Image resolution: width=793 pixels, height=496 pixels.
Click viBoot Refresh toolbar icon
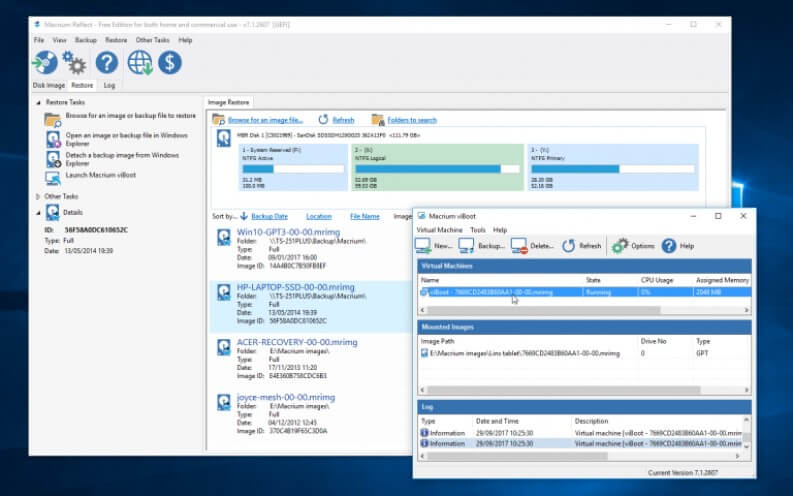point(569,246)
